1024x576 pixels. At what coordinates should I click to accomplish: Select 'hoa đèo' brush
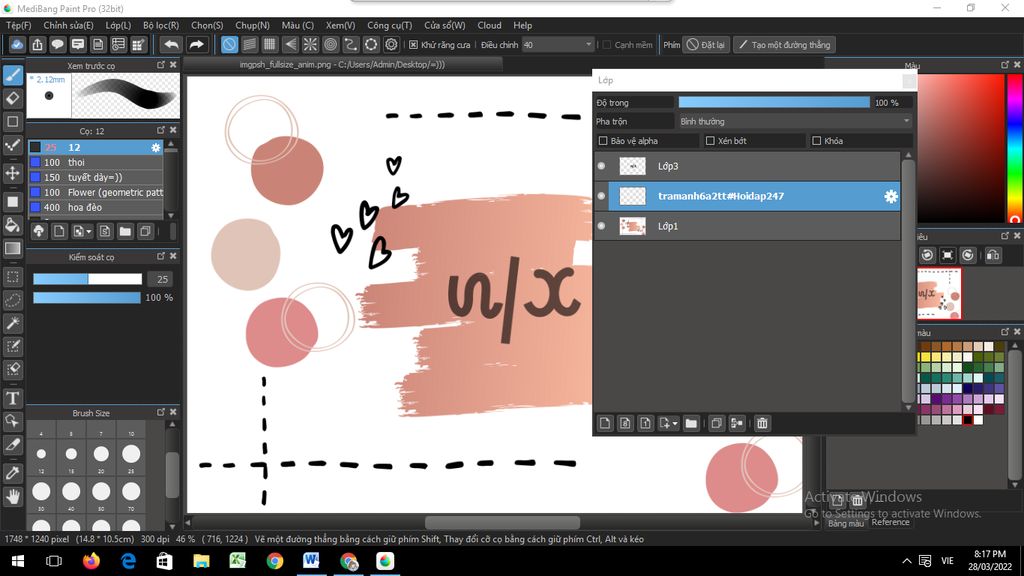point(95,207)
